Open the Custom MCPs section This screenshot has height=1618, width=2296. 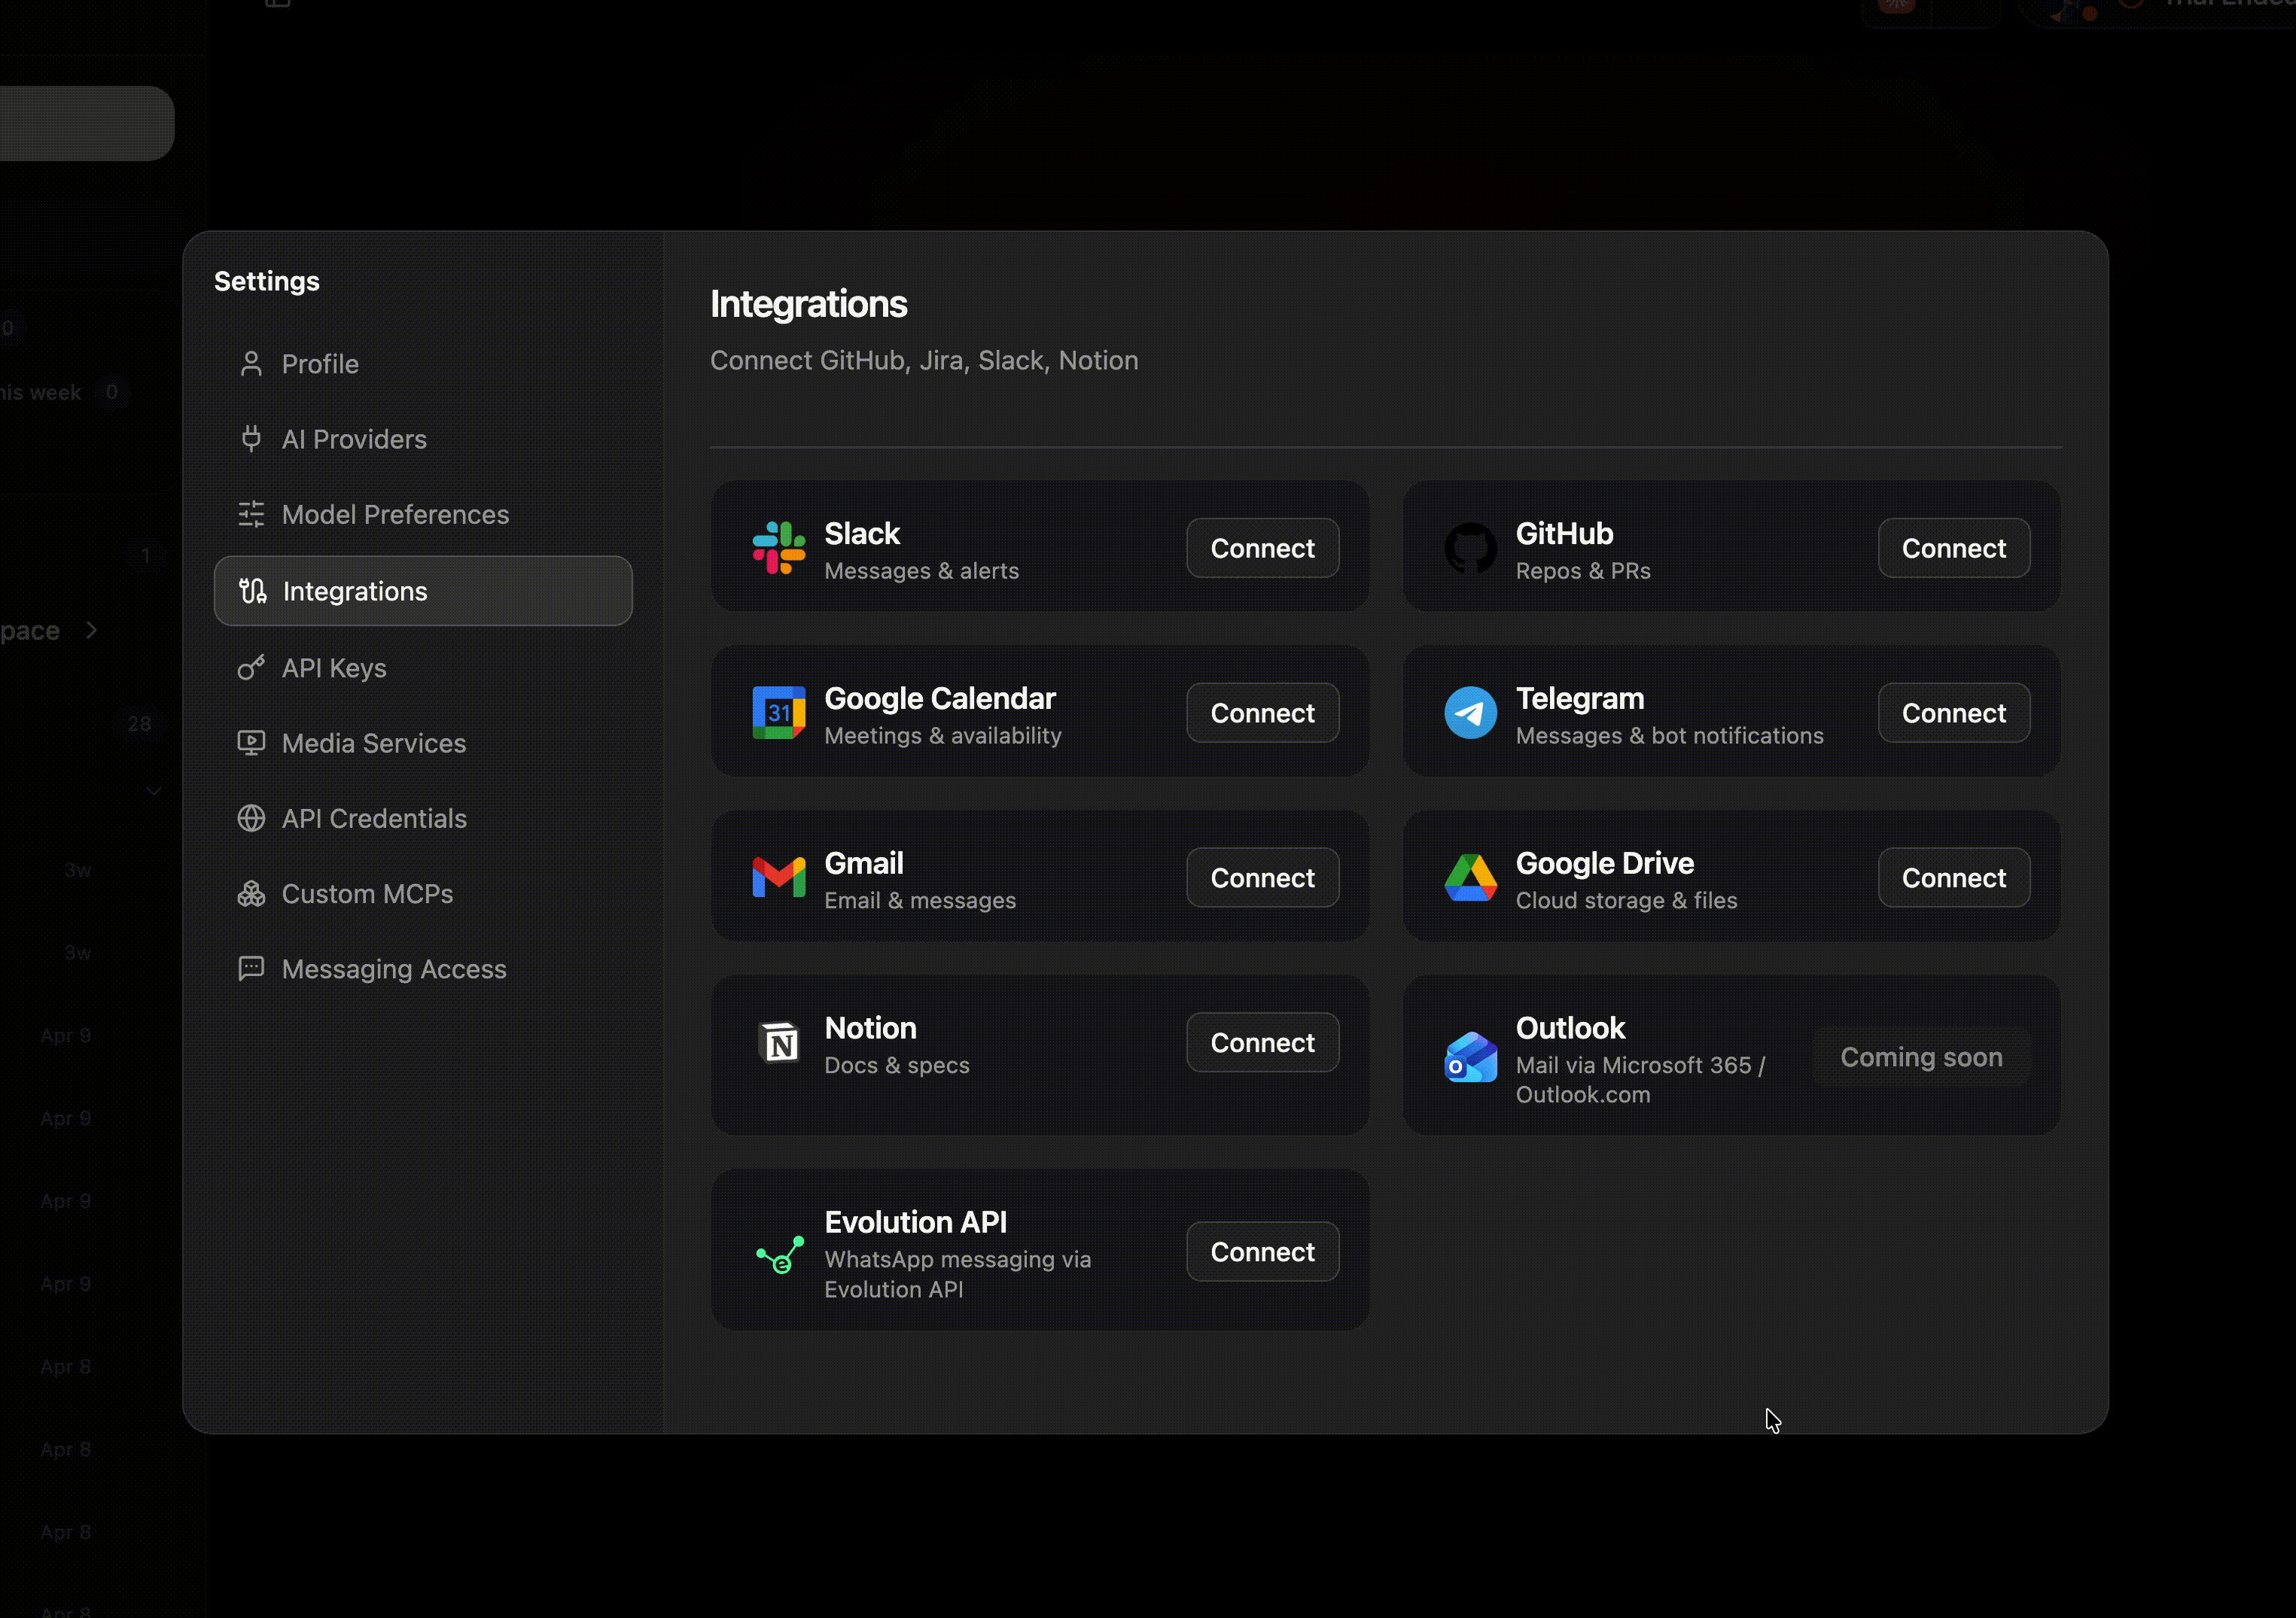[x=423, y=894]
